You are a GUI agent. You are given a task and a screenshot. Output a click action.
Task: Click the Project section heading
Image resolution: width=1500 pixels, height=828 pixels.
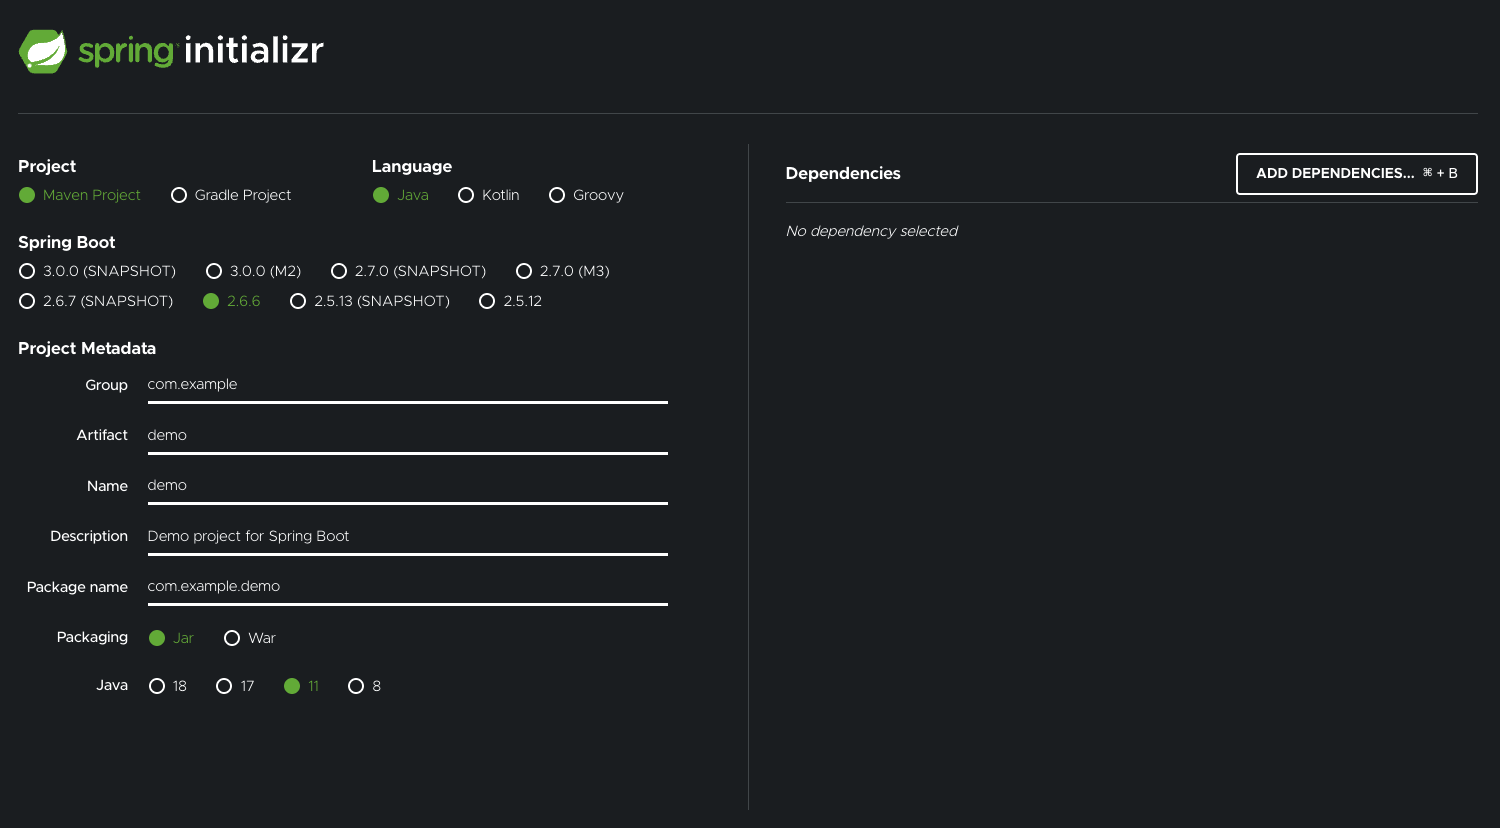[x=47, y=167]
